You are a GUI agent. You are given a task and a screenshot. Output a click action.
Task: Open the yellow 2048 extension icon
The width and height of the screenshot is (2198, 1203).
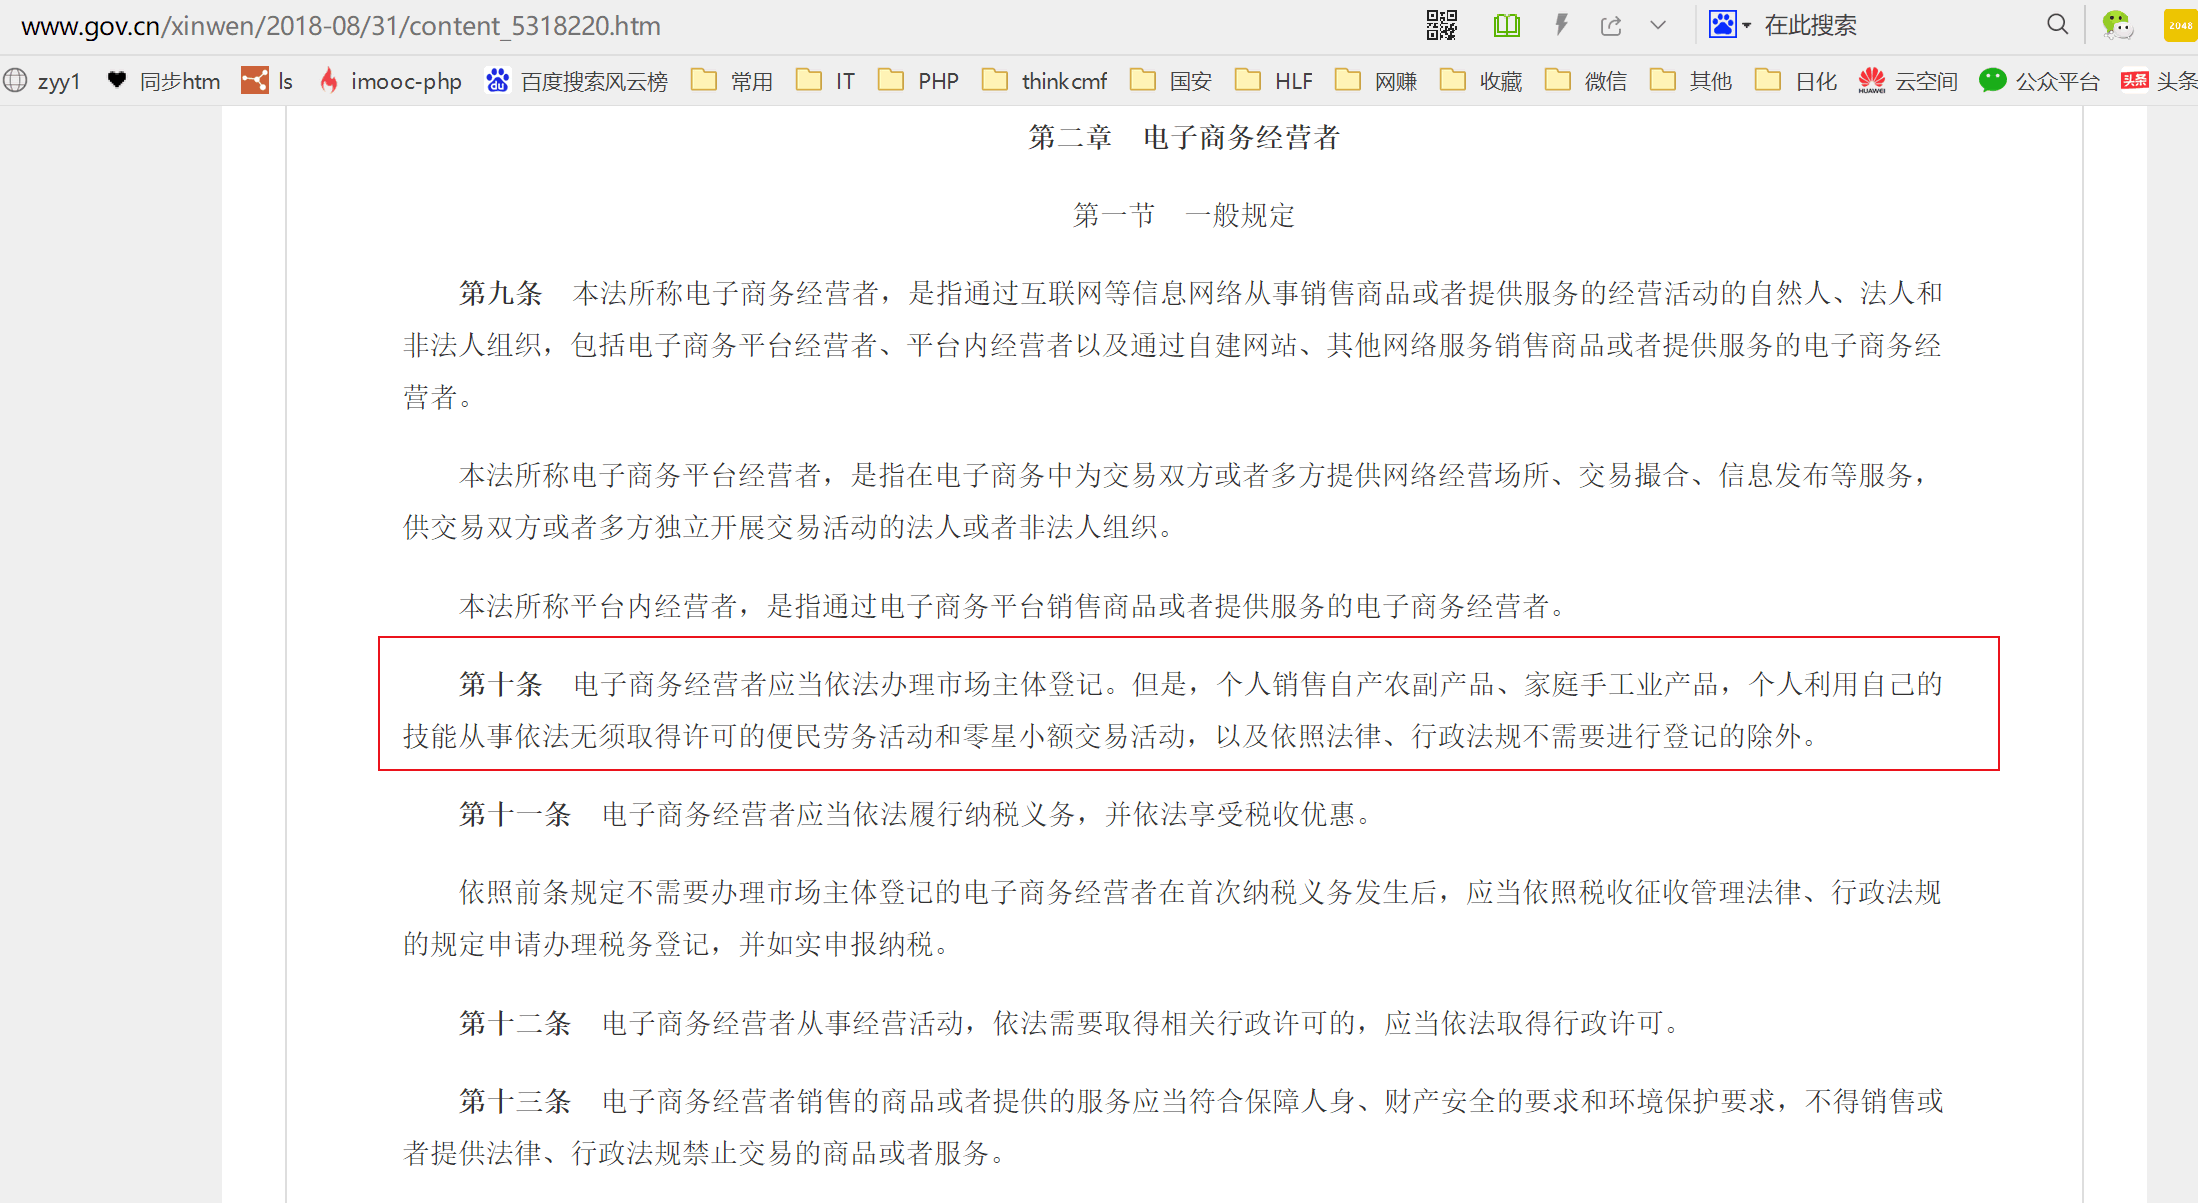[2179, 25]
